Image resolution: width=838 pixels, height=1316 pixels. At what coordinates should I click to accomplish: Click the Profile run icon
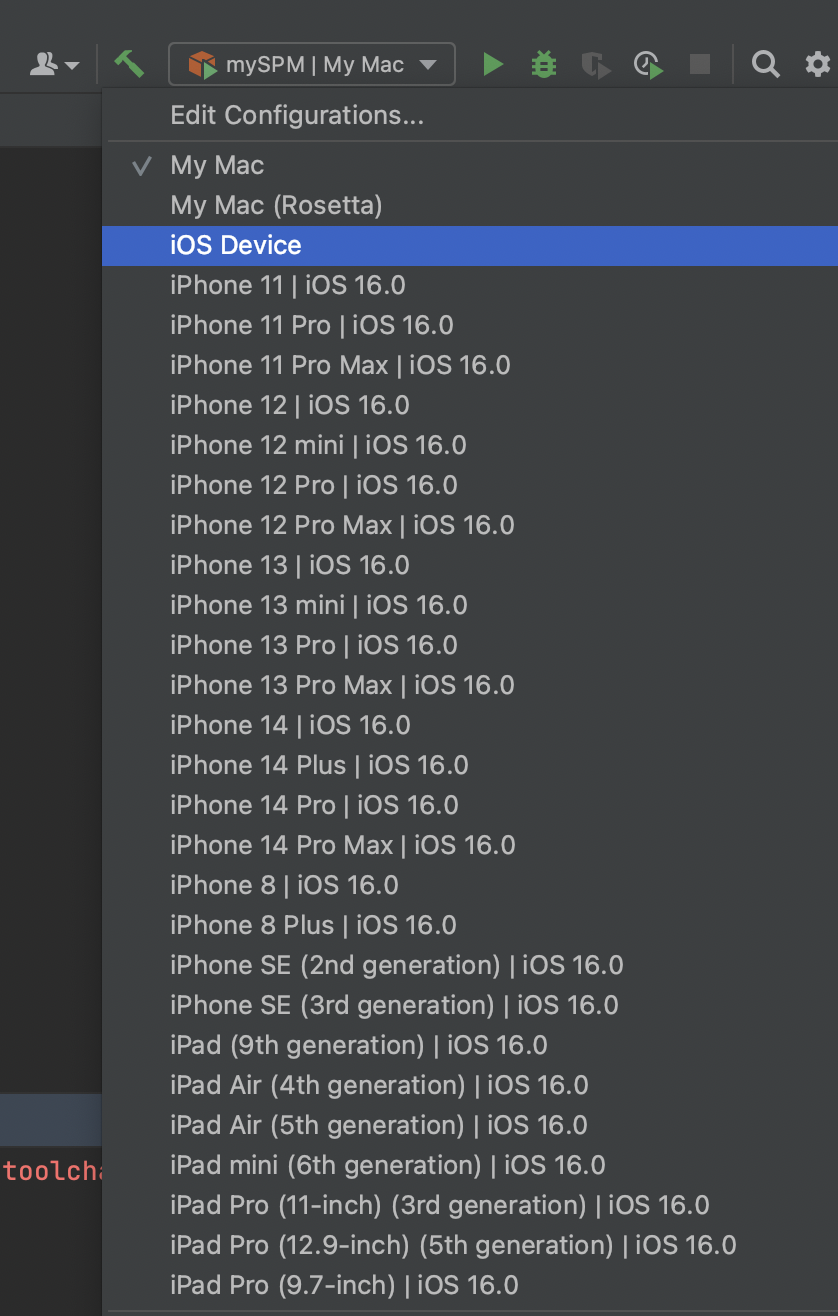pyautogui.click(x=649, y=66)
